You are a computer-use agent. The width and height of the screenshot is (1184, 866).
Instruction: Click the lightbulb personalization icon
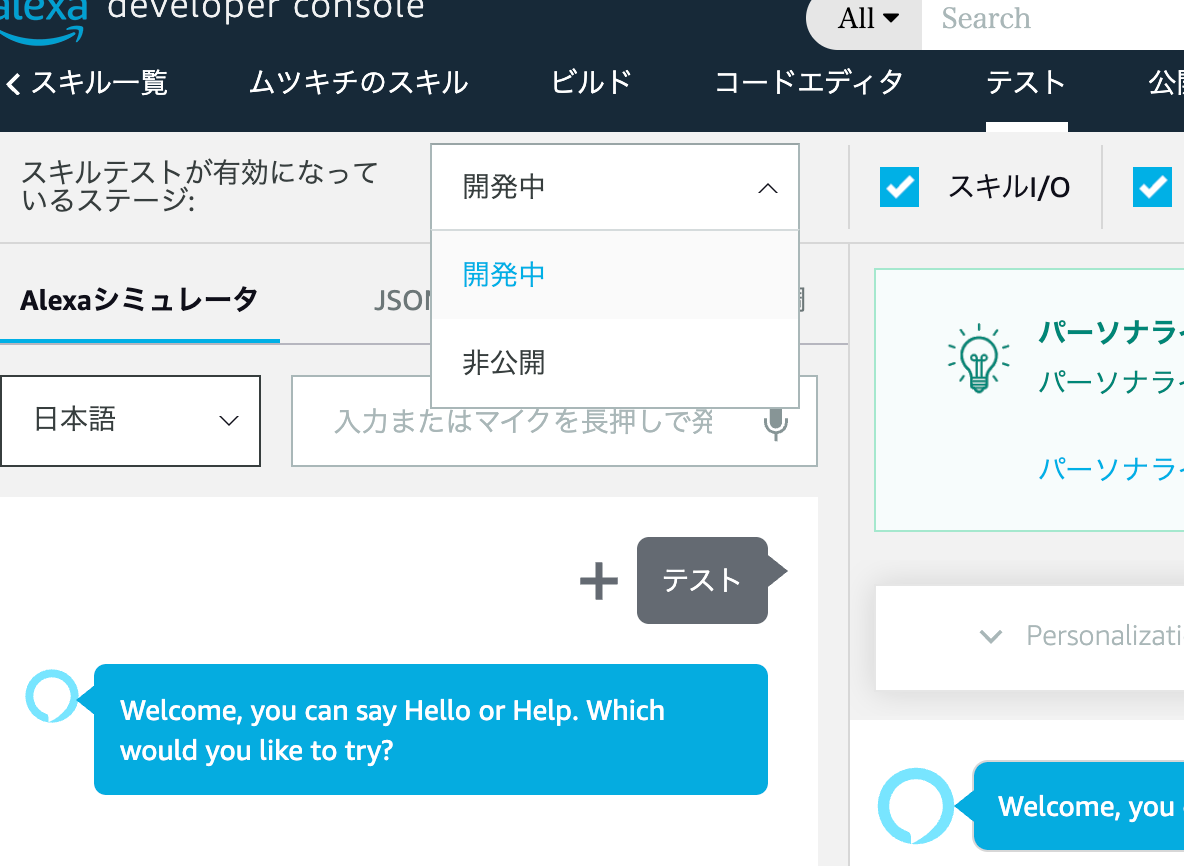(979, 358)
